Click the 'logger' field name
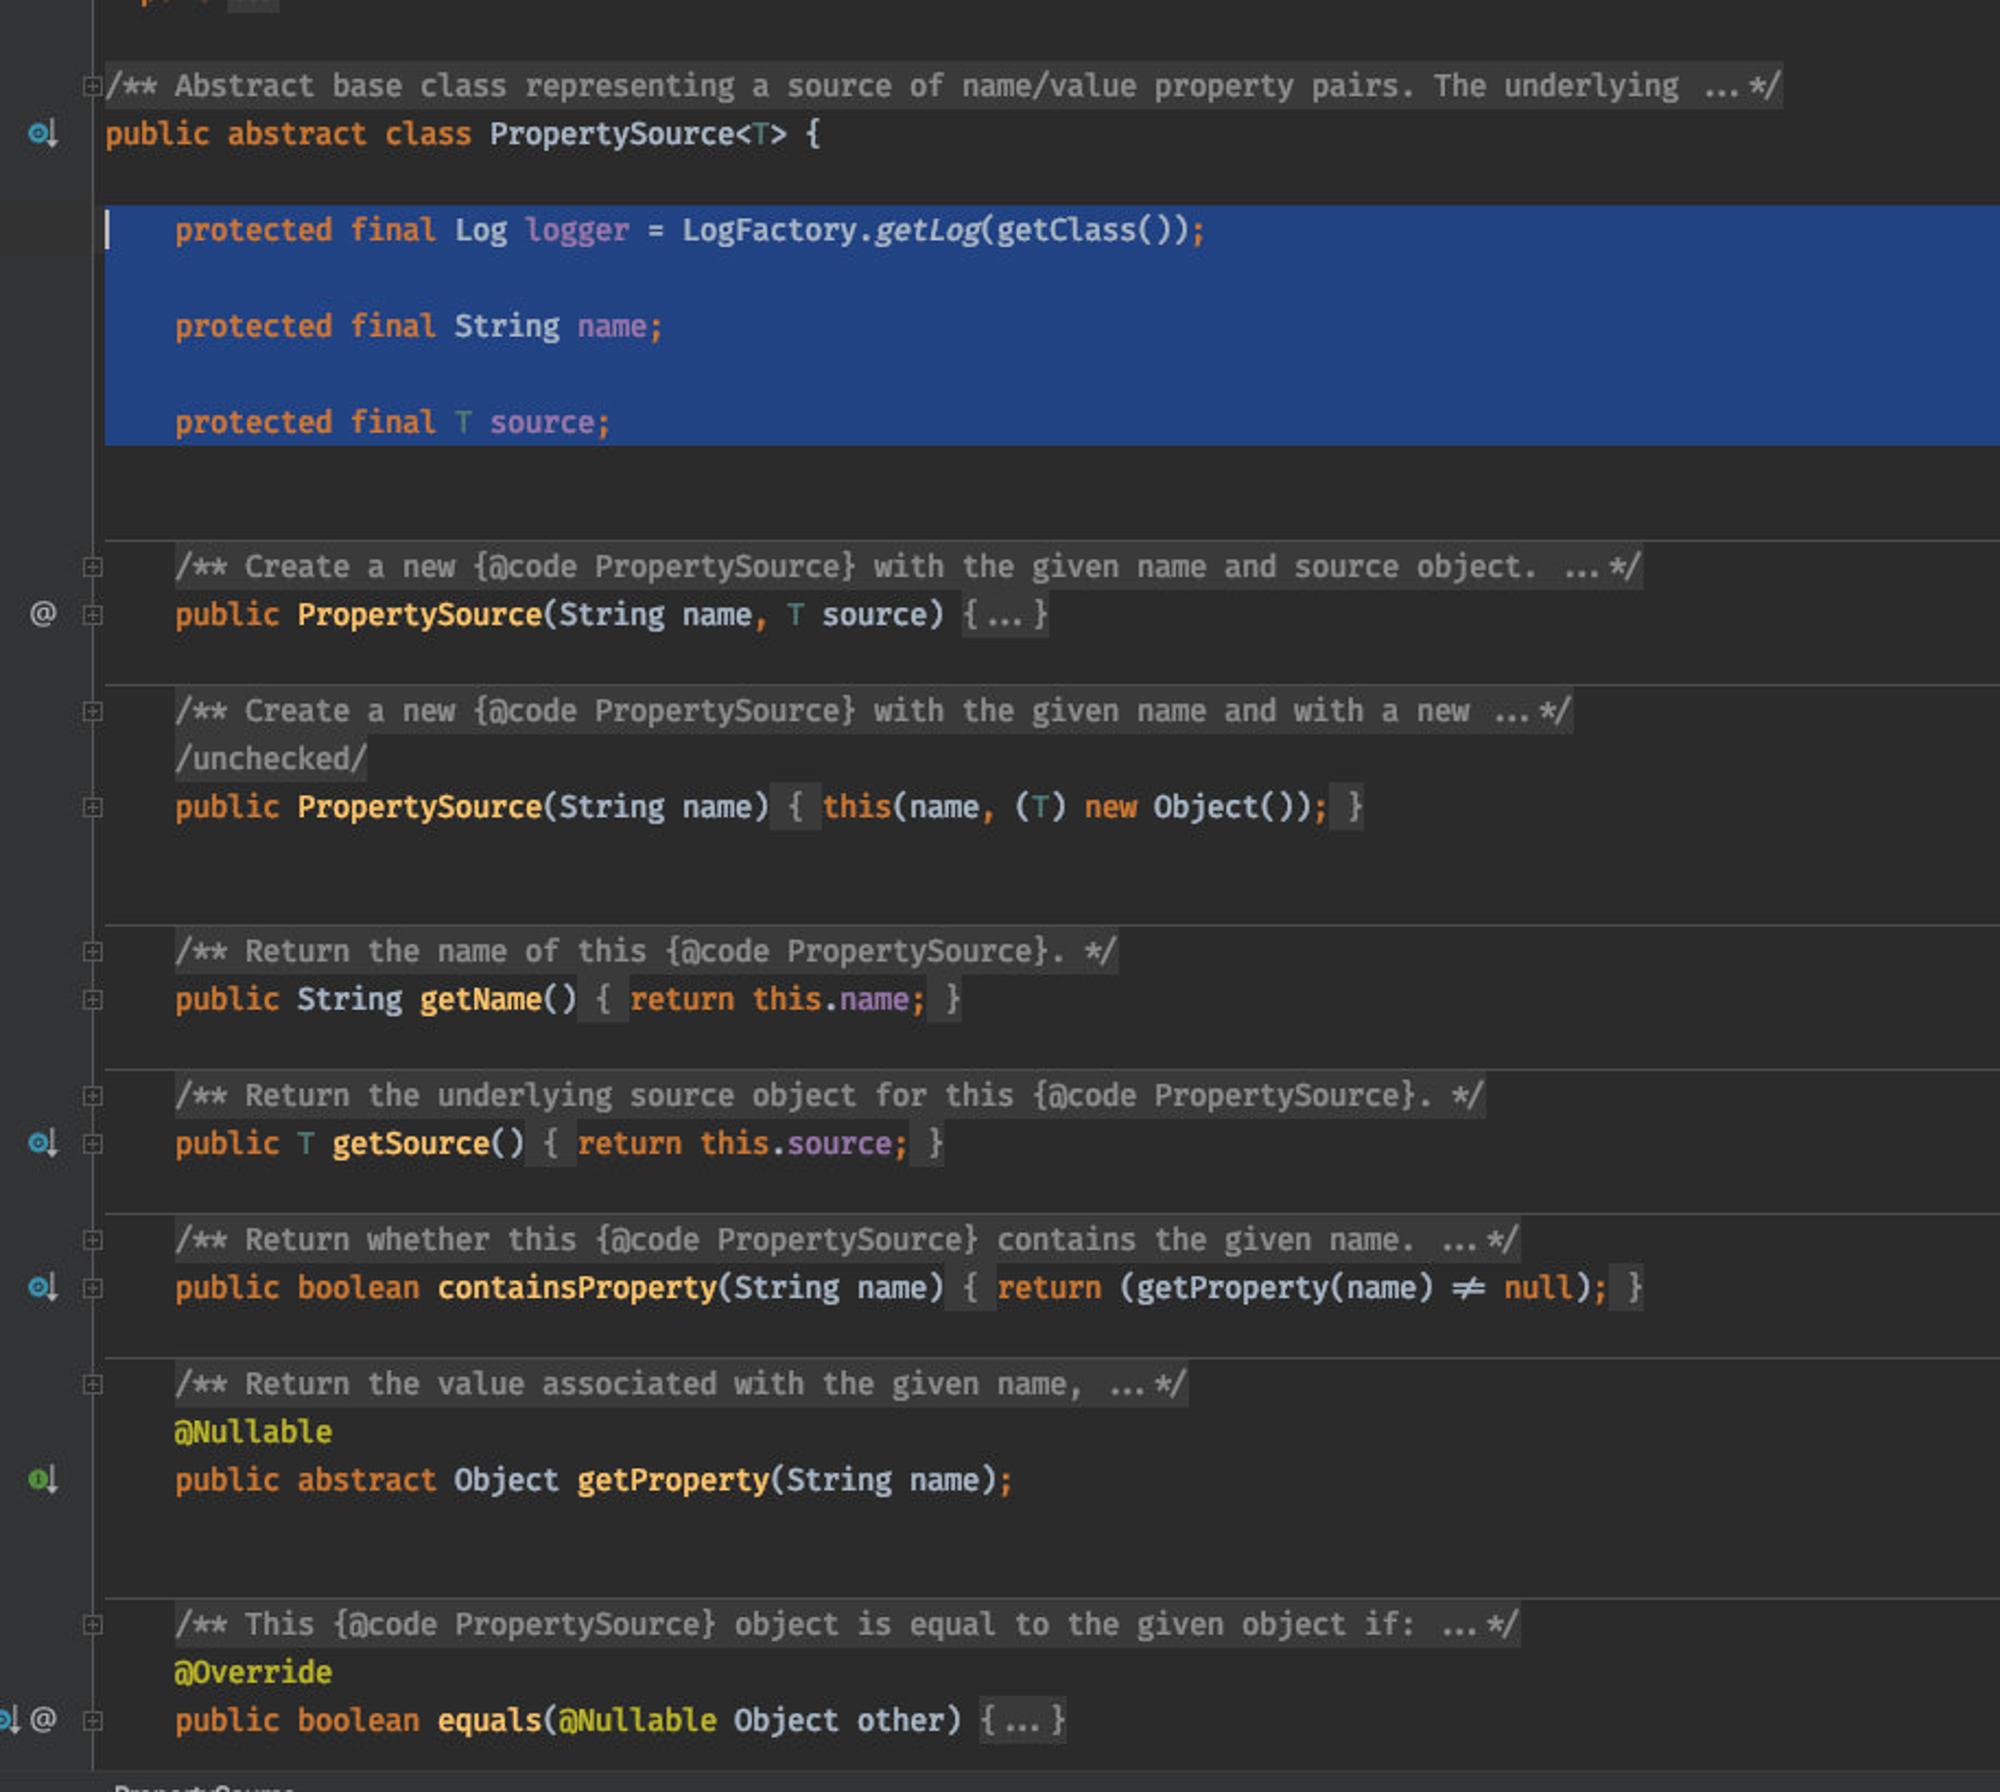The image size is (2000, 1792). (x=577, y=230)
